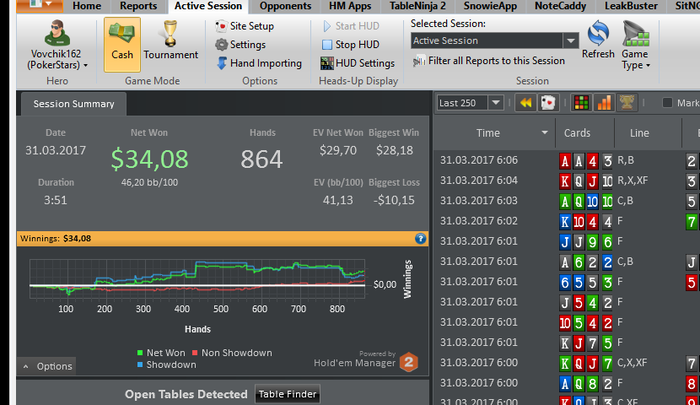
Task: Click the winnings line graph
Action: (x=197, y=279)
